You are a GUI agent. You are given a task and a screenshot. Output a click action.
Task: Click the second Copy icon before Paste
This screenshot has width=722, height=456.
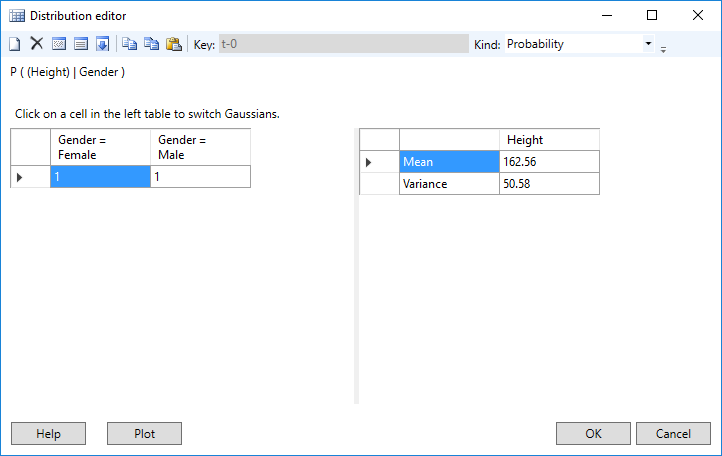pos(151,44)
